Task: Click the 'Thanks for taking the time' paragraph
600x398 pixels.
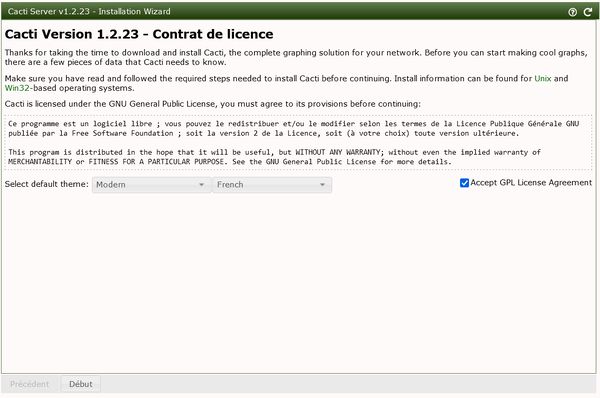Action: tap(296, 57)
